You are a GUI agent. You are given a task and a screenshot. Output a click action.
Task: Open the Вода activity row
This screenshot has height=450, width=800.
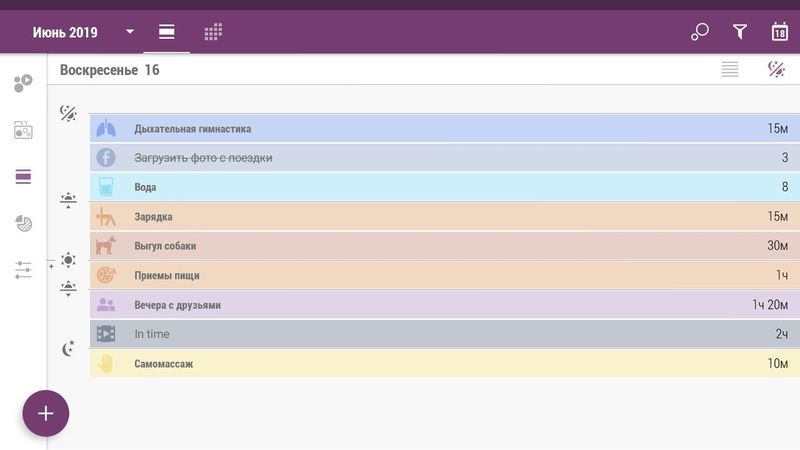coord(445,187)
